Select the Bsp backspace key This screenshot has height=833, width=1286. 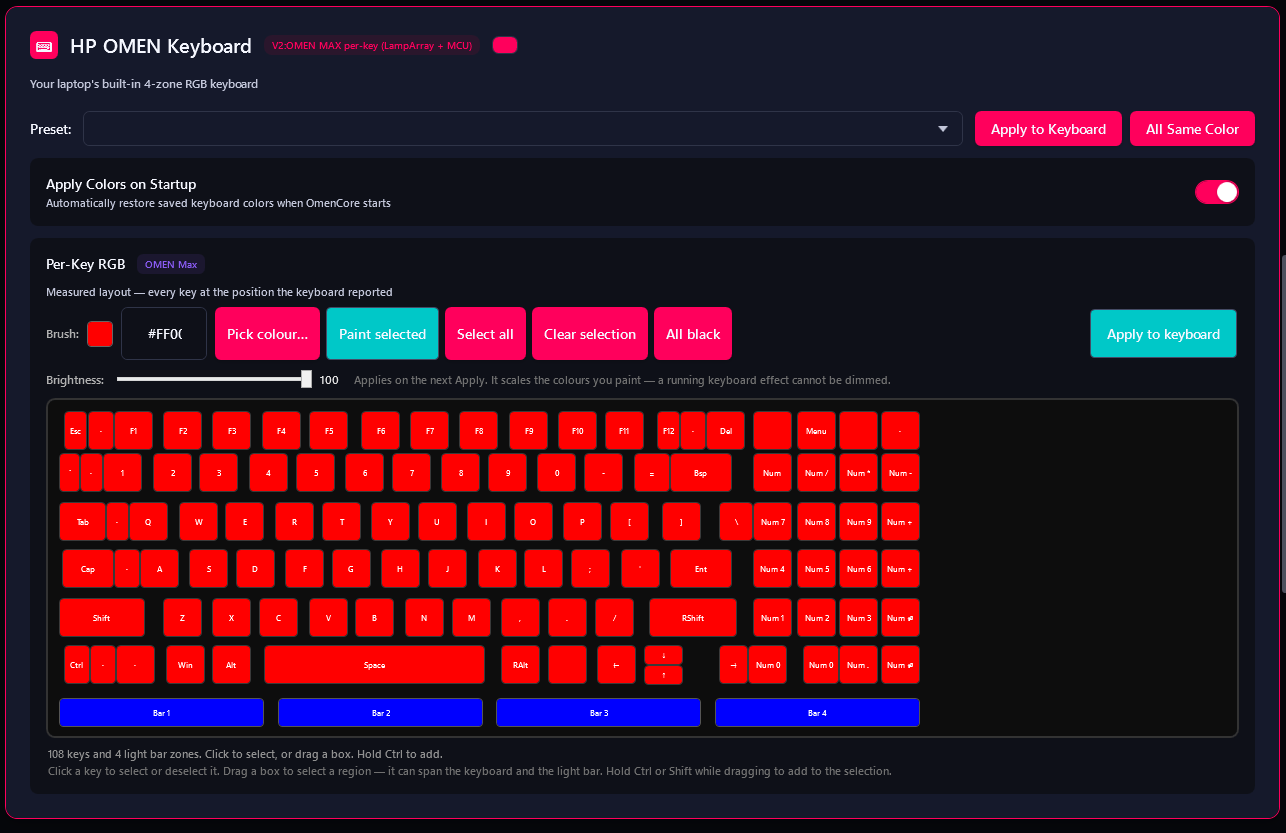[x=701, y=473]
